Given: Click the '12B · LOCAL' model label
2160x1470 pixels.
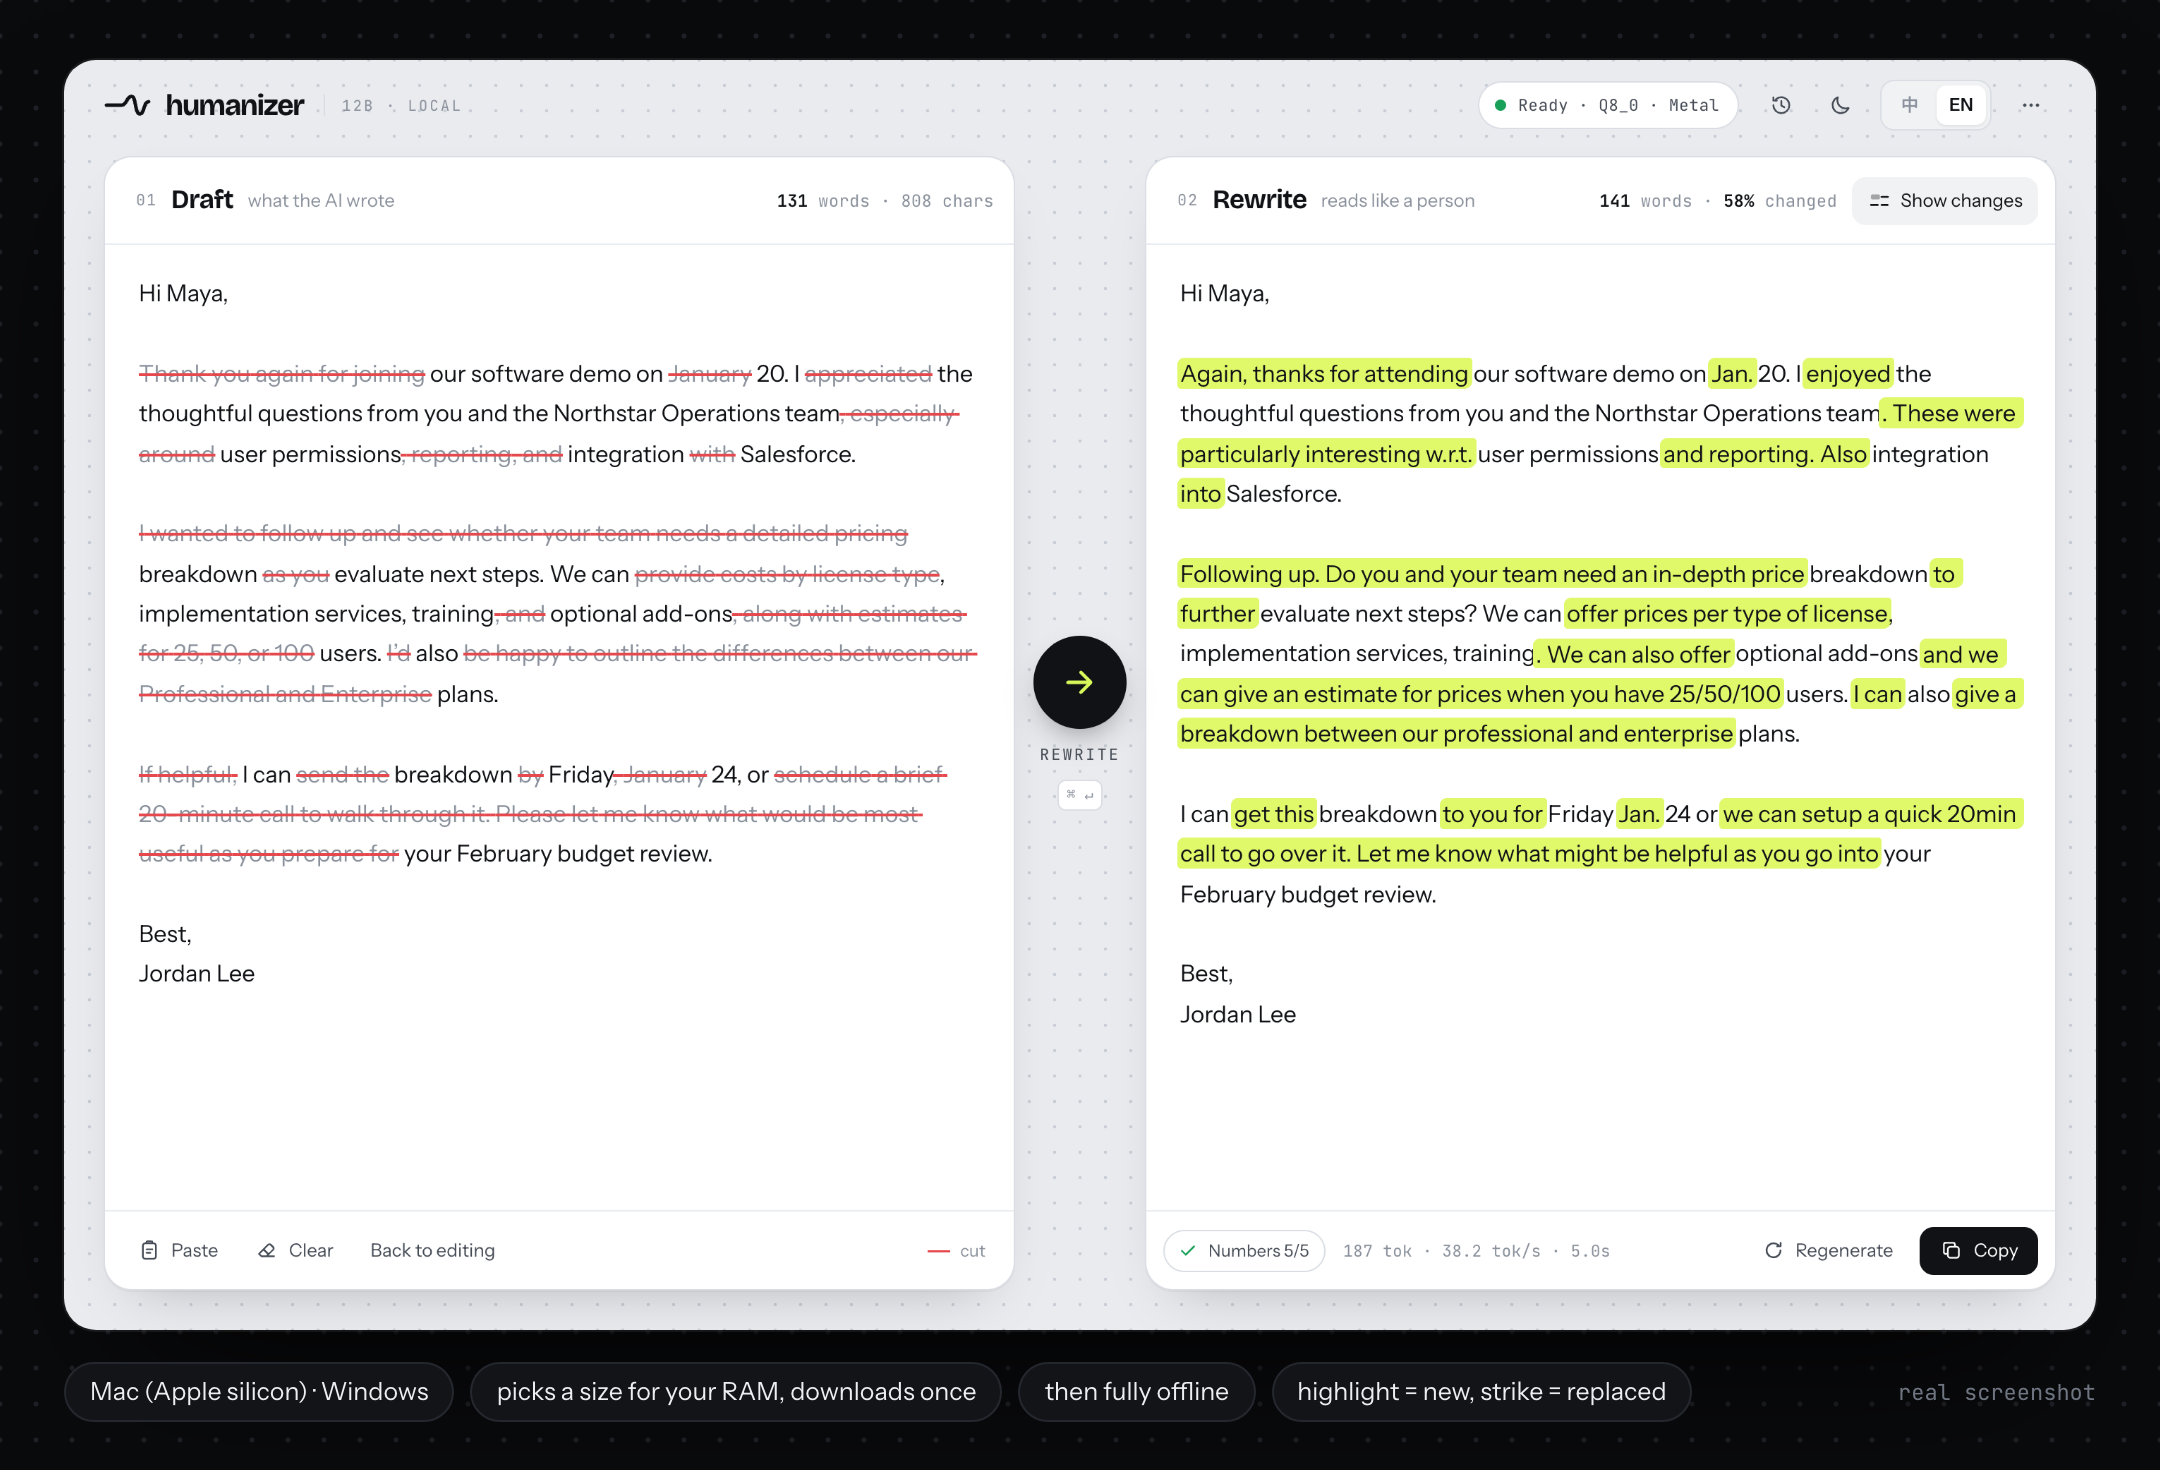Looking at the screenshot, I should (x=401, y=106).
